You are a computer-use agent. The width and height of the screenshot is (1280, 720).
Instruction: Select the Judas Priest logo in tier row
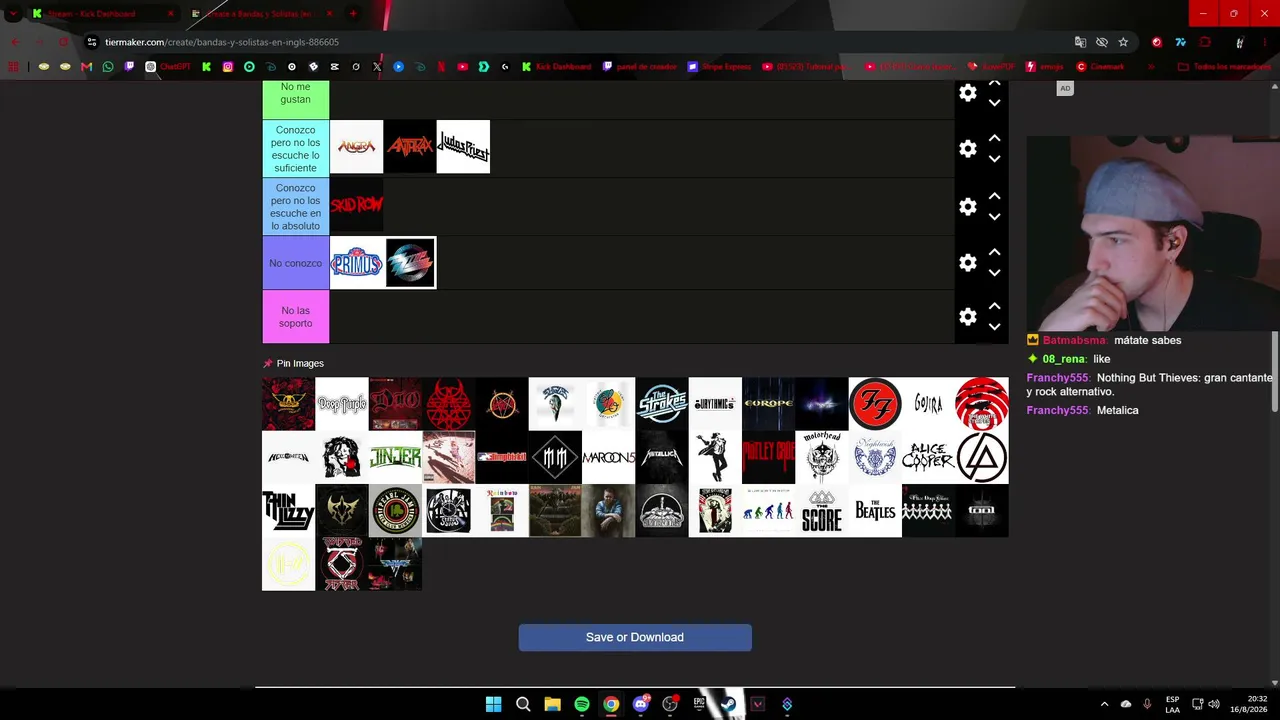point(463,147)
